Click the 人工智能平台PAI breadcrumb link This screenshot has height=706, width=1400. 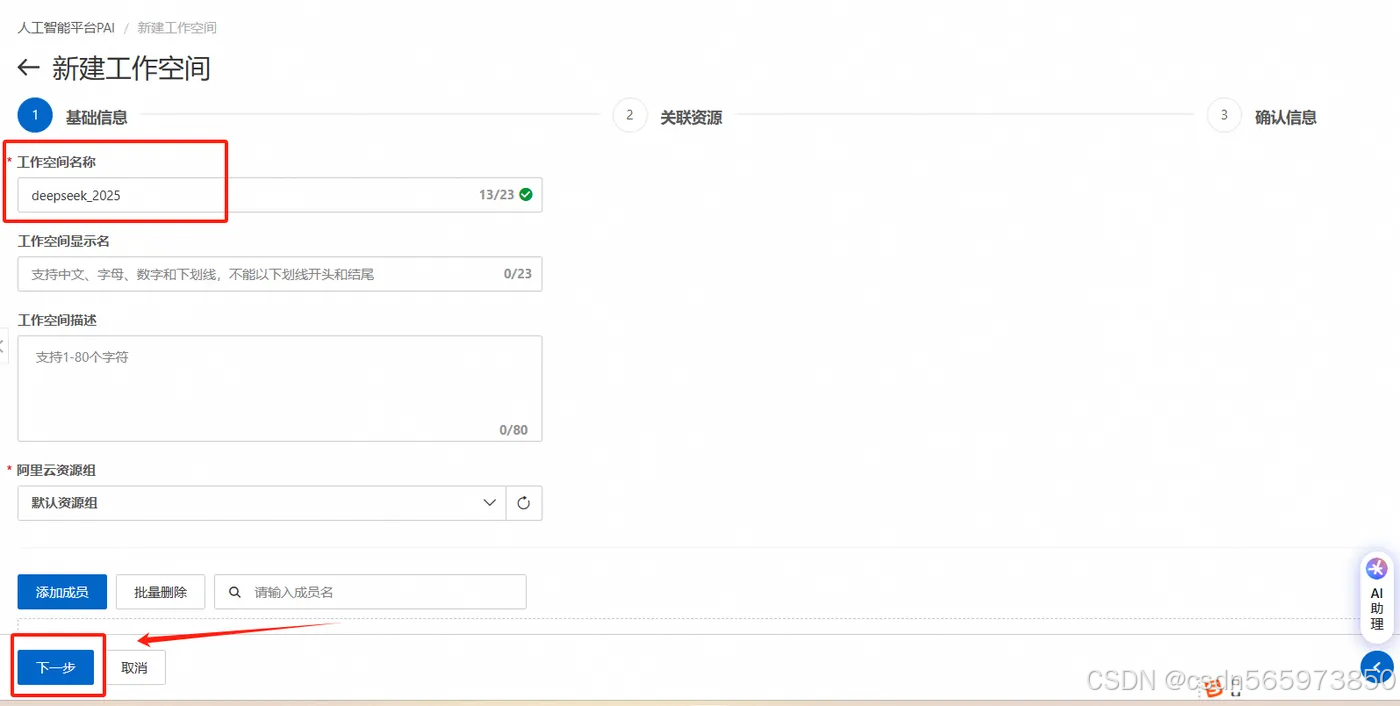pyautogui.click(x=66, y=28)
